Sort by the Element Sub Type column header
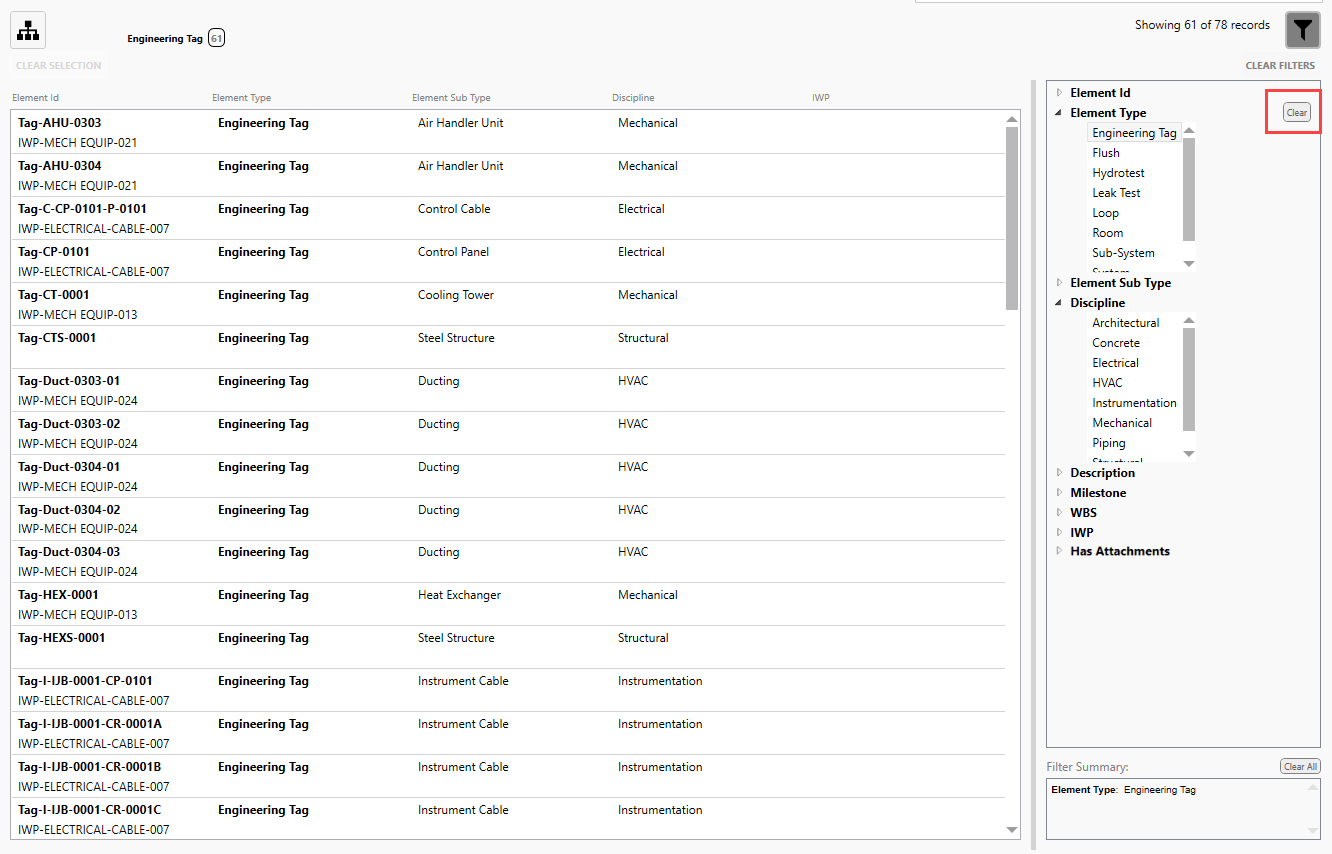 (x=451, y=98)
